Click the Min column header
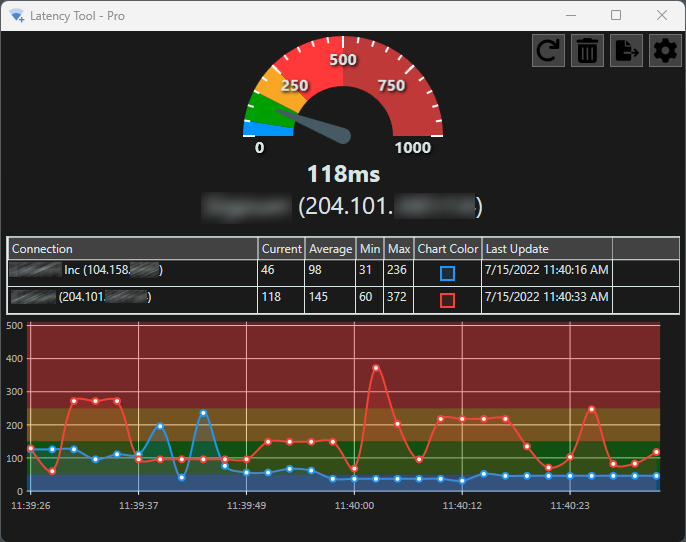The image size is (686, 542). (370, 249)
